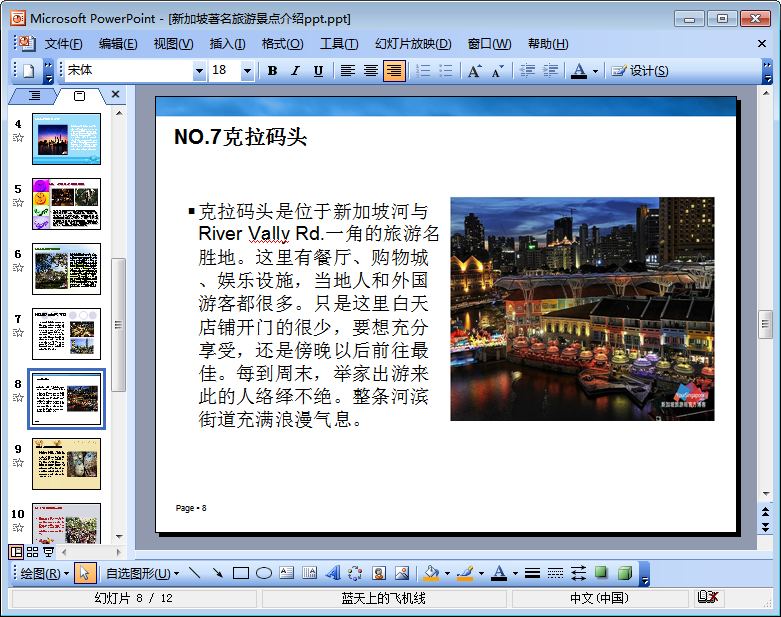Choose arrow style icon
Image resolution: width=781 pixels, height=617 pixels.
(578, 574)
